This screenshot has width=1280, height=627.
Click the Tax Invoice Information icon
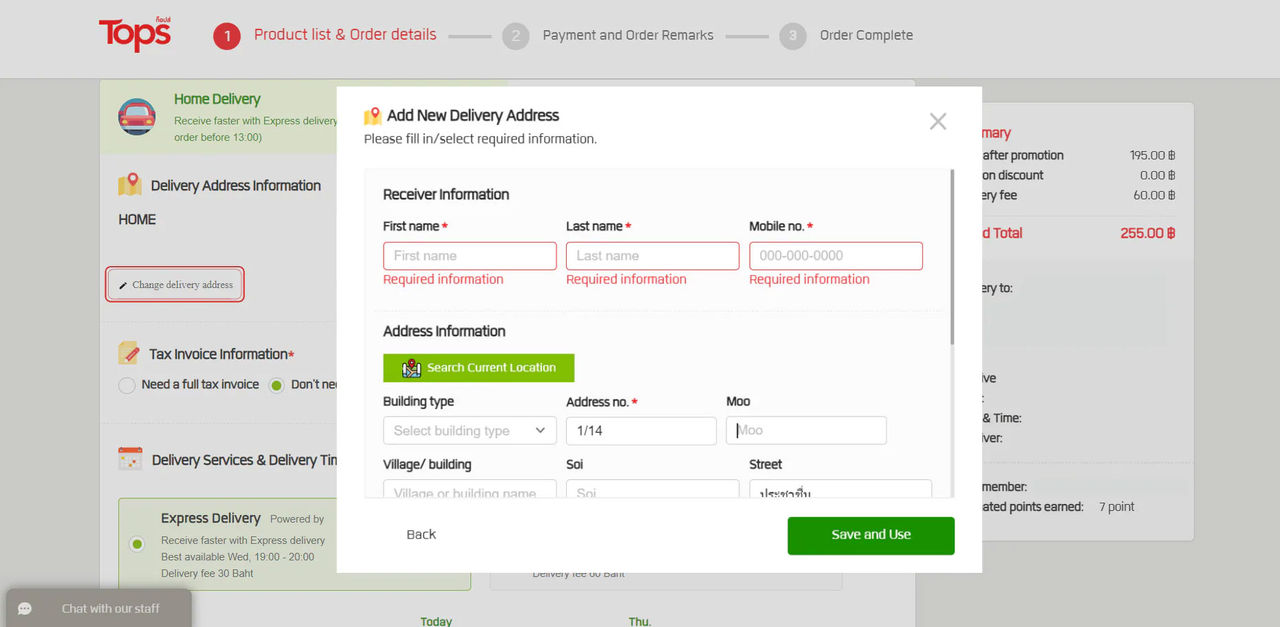(x=129, y=353)
